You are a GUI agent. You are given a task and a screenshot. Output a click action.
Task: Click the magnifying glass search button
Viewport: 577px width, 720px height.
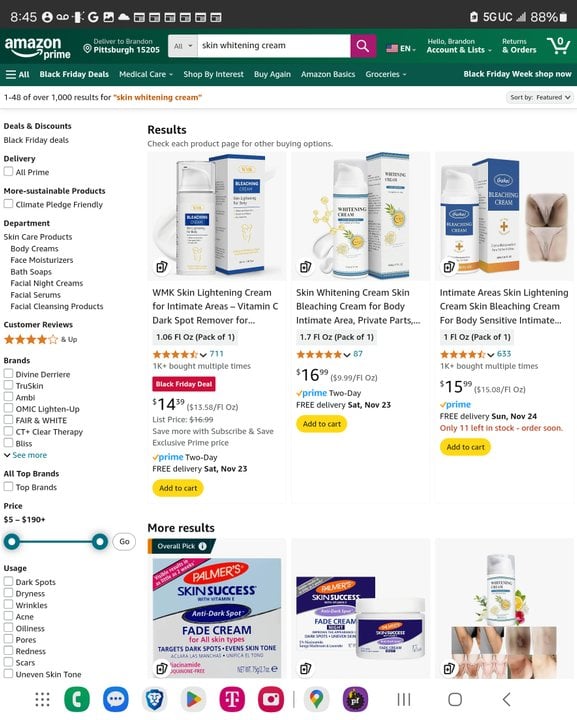point(363,46)
